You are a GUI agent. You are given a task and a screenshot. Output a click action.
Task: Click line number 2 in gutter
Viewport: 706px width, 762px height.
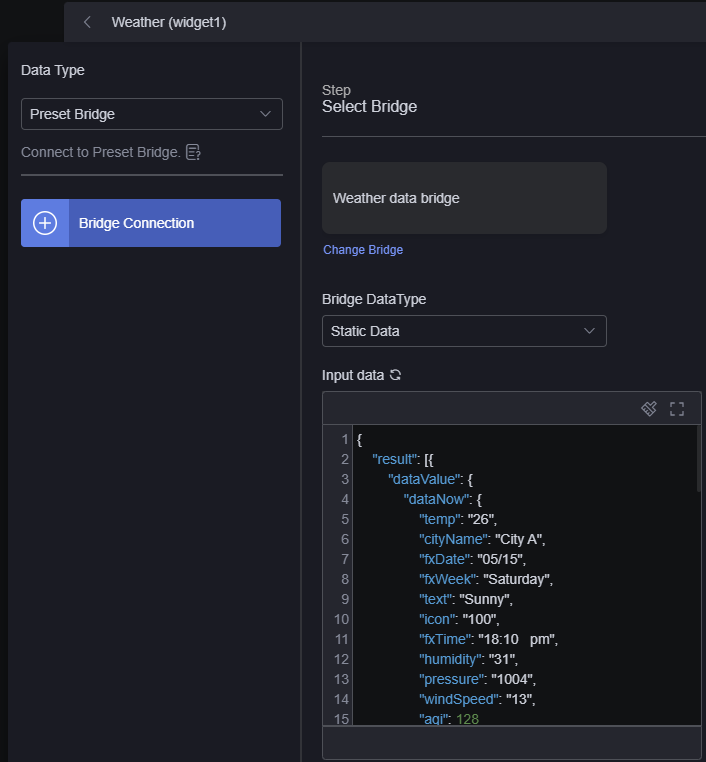(344, 459)
